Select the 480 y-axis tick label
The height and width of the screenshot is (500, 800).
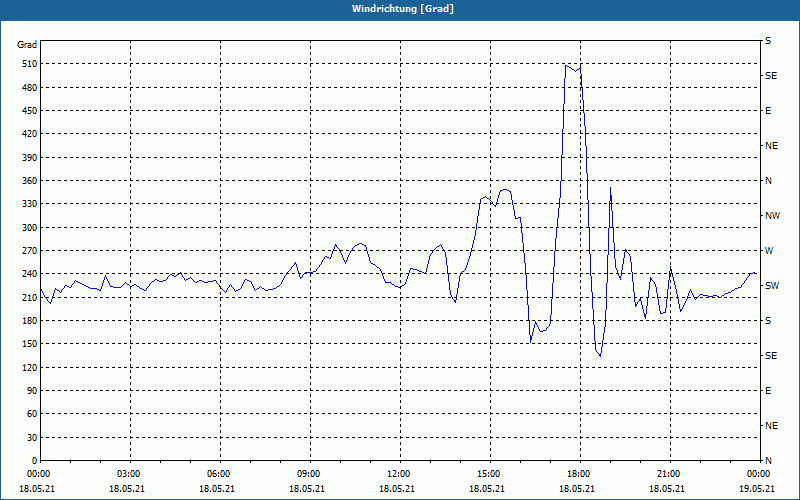30,87
